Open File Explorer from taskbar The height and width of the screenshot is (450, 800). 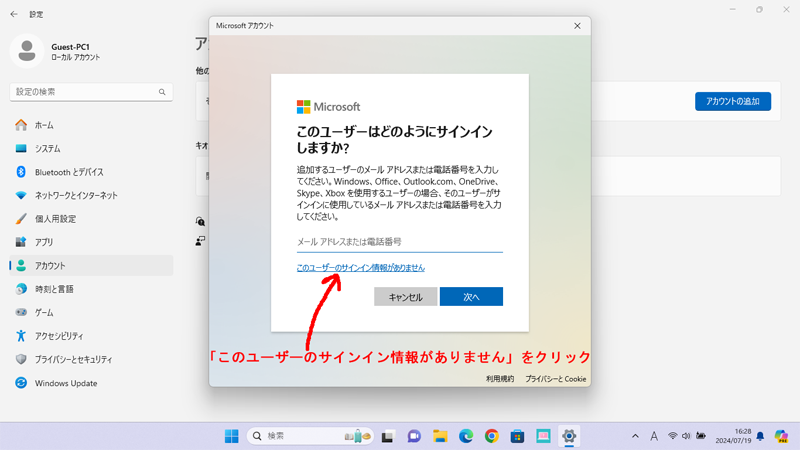(x=440, y=436)
